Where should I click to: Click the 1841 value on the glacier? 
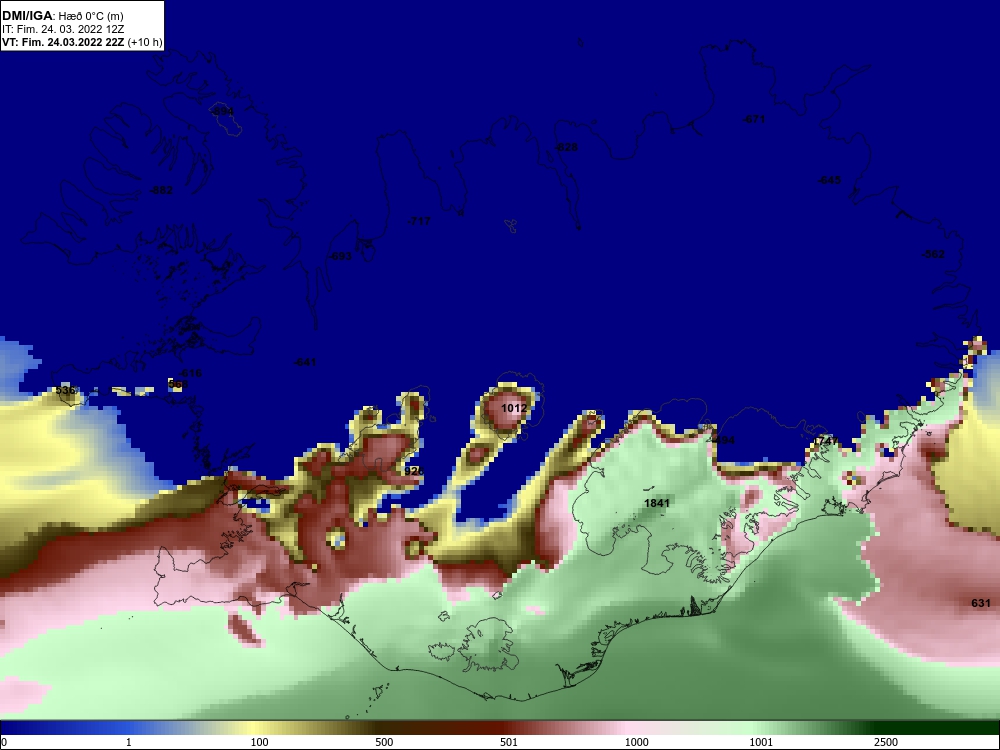(657, 503)
